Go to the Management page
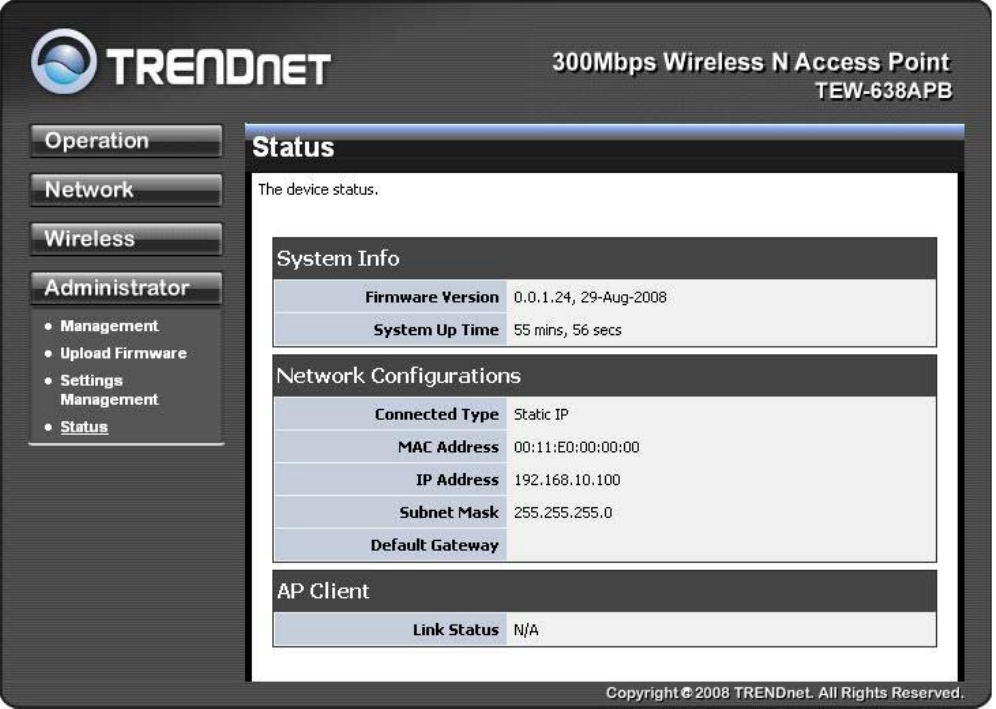 tap(109, 326)
